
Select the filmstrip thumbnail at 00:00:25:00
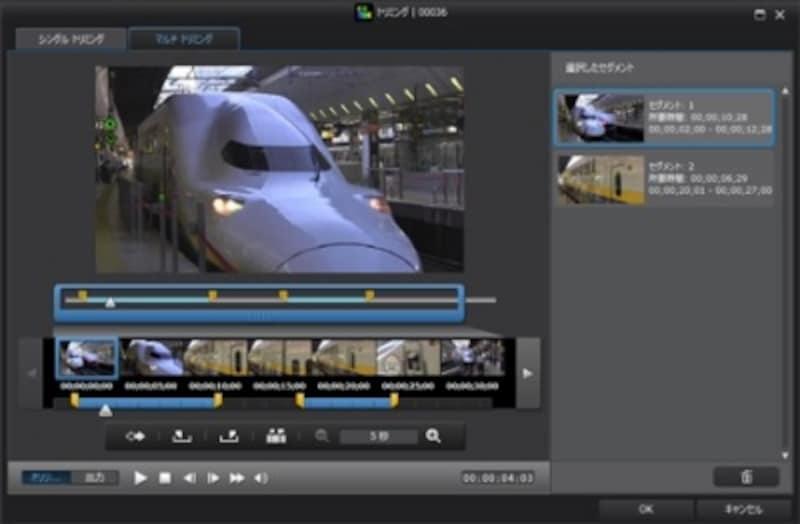point(408,358)
